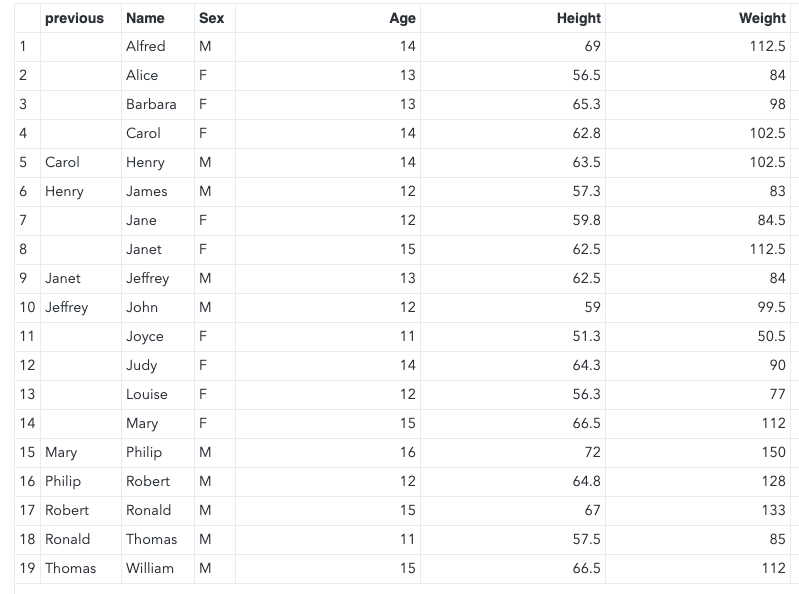
Task: Click Carol in the previous column
Action: 62,162
